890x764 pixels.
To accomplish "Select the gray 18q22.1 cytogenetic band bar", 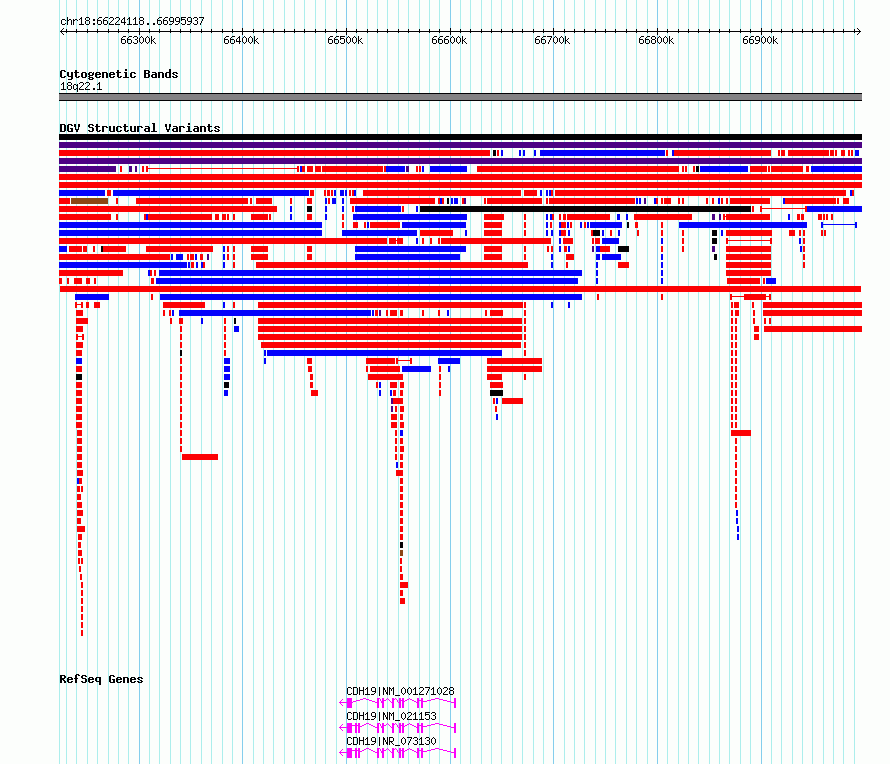I will (x=460, y=97).
